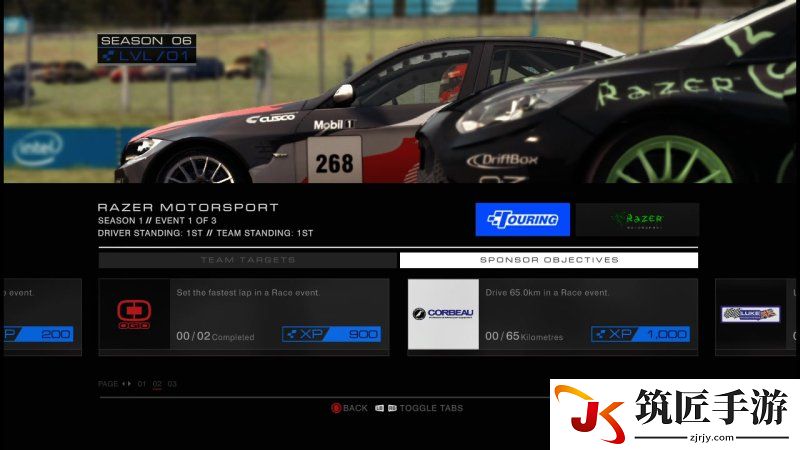Click the red B Back button icon
Viewport: 800px width, 450px height.
336,408
